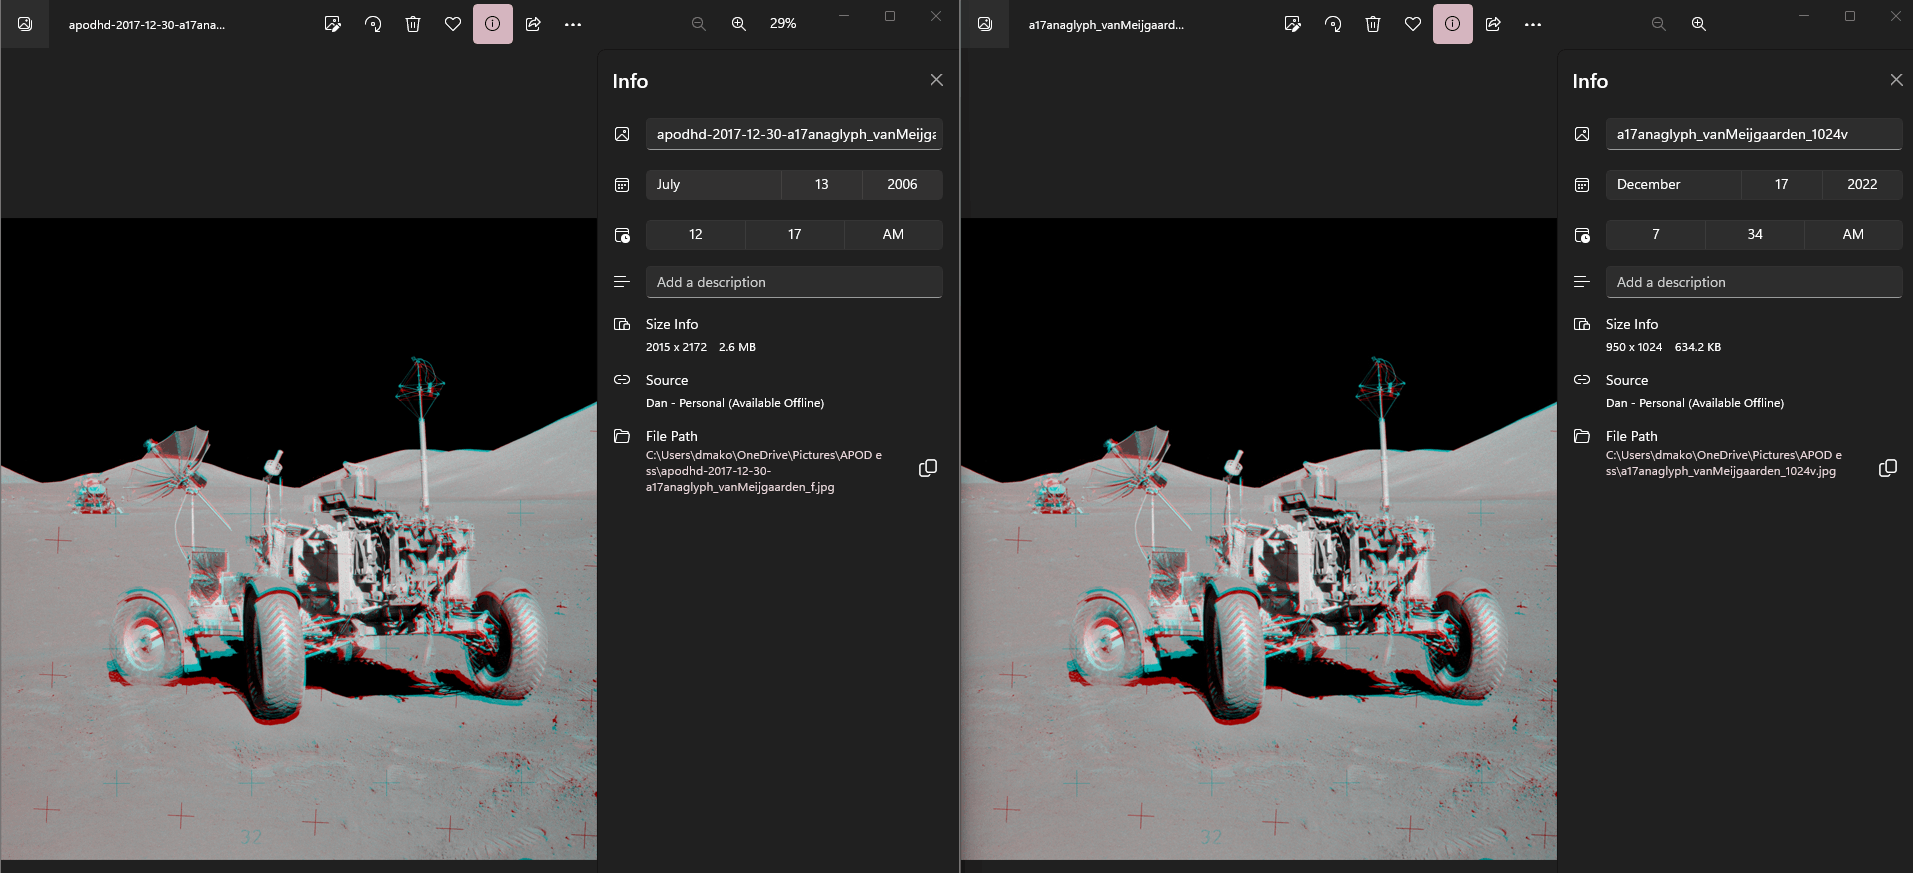The width and height of the screenshot is (1913, 873).
Task: Click Edit image icon in right window
Action: click(x=1293, y=24)
